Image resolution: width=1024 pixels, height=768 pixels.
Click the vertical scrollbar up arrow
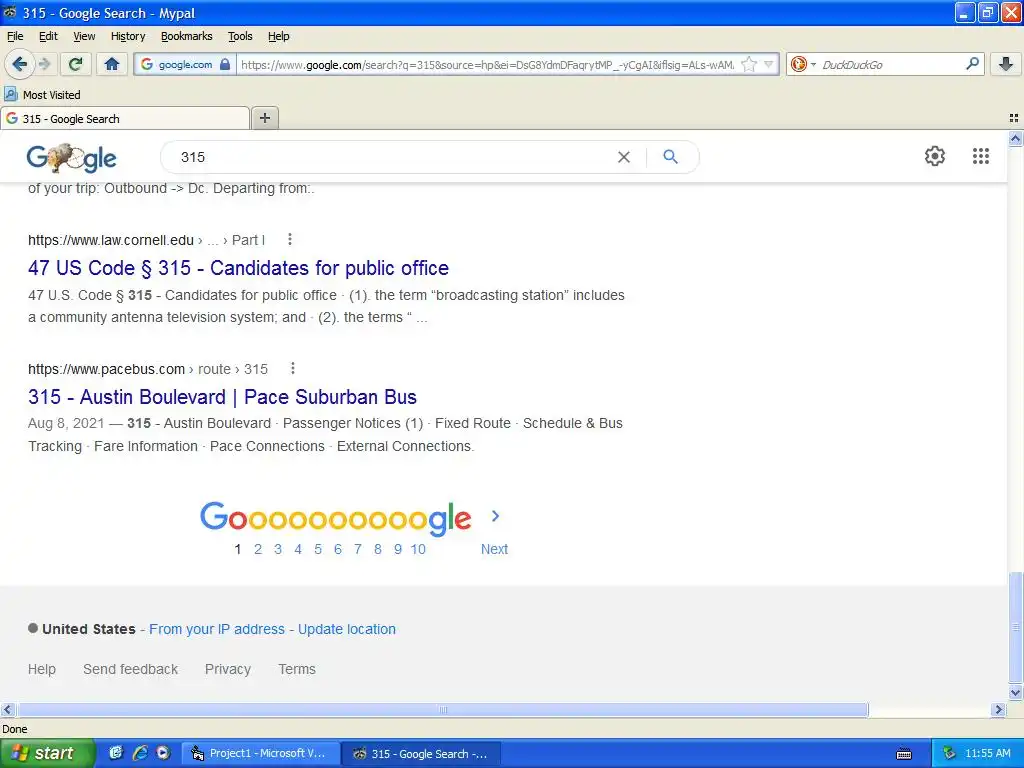(x=1015, y=138)
